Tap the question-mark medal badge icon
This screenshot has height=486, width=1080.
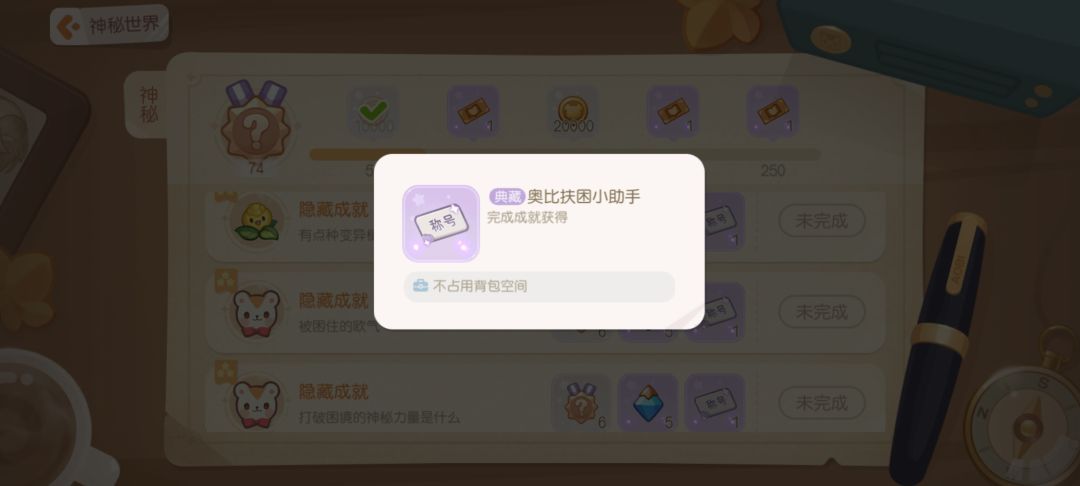click(256, 126)
